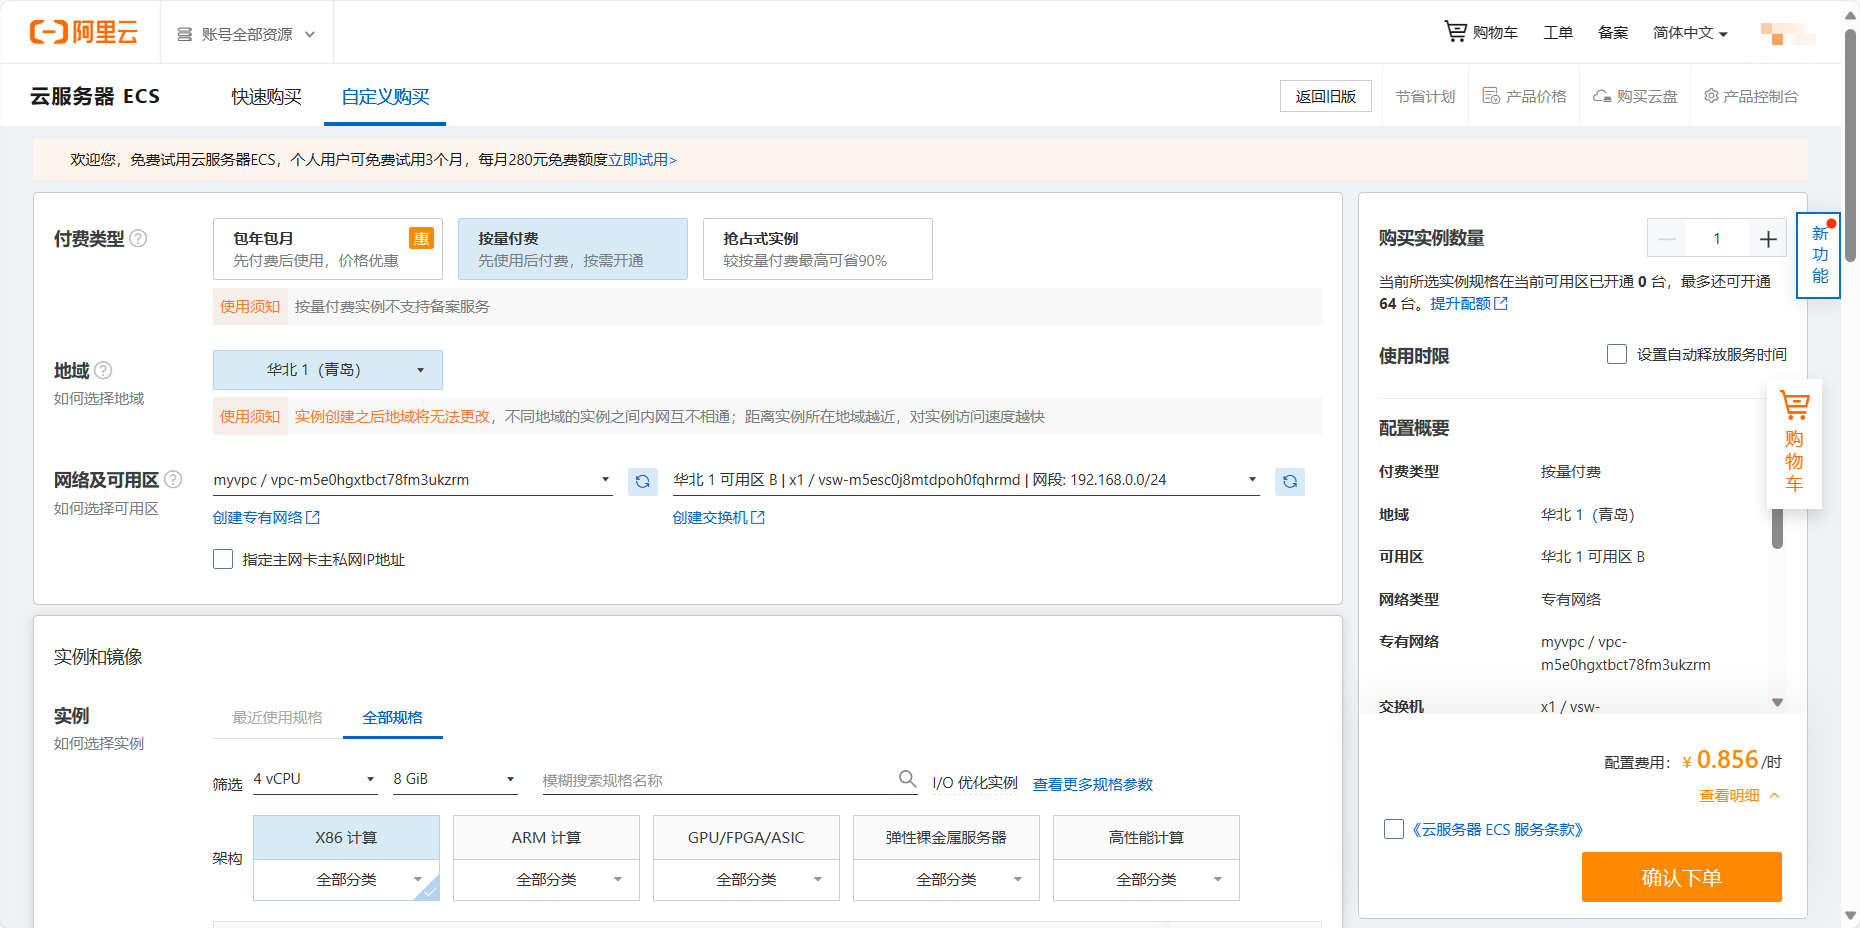Click 确认下单 button
Screen dimensions: 1860x928
coord(1682,877)
